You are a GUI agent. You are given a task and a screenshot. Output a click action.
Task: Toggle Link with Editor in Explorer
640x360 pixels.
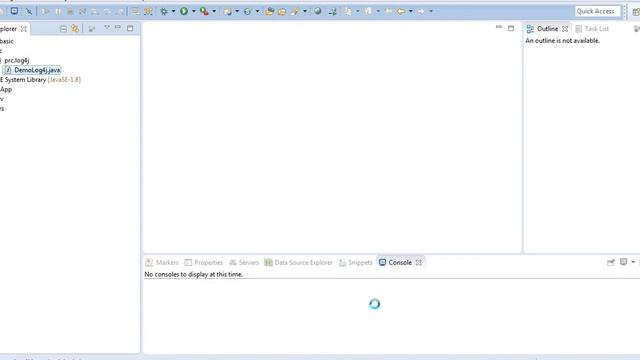pos(75,29)
